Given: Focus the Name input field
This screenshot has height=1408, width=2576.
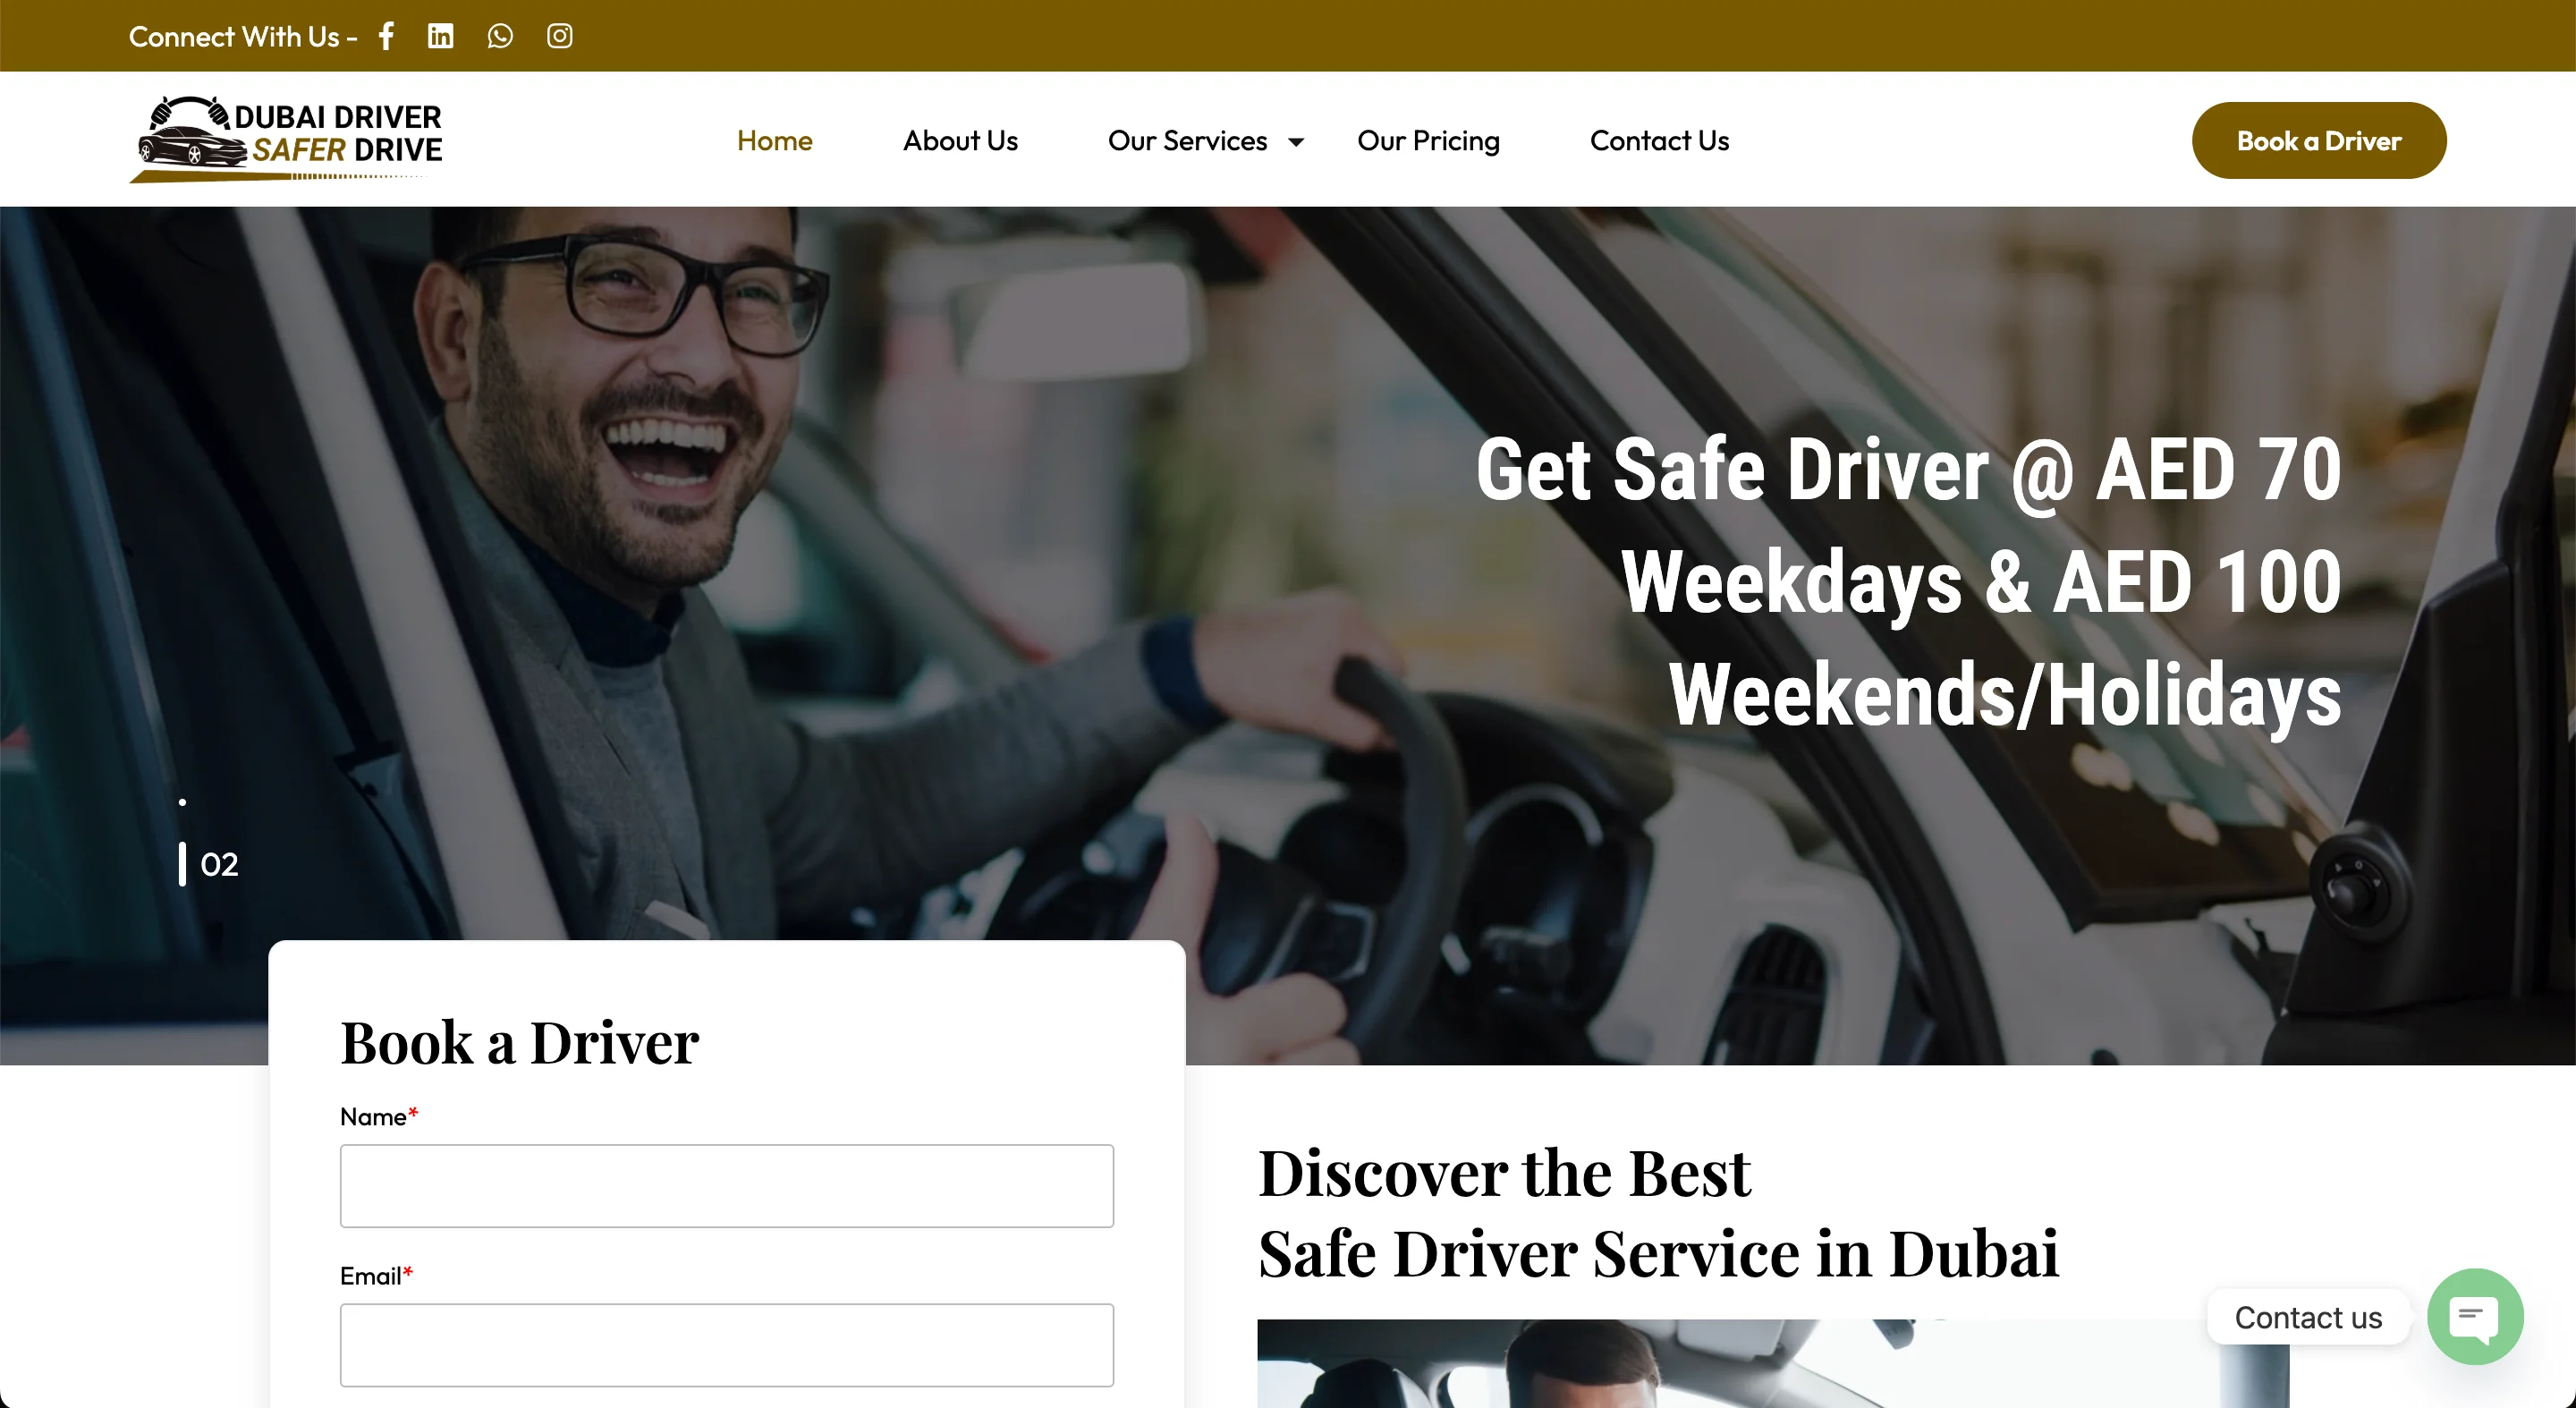Looking at the screenshot, I should click(727, 1186).
